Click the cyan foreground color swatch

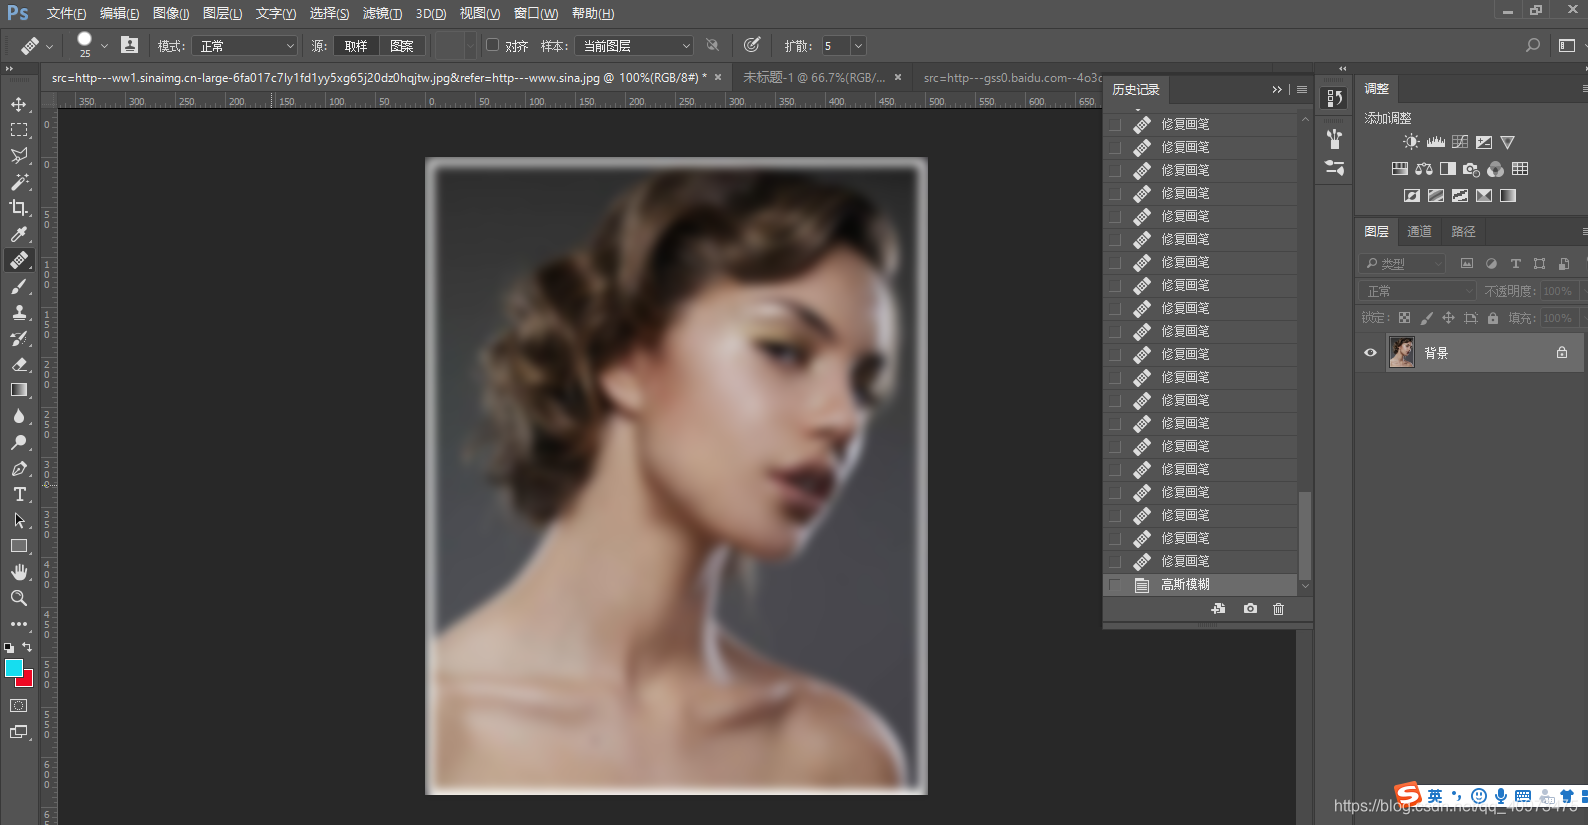pyautogui.click(x=13, y=667)
